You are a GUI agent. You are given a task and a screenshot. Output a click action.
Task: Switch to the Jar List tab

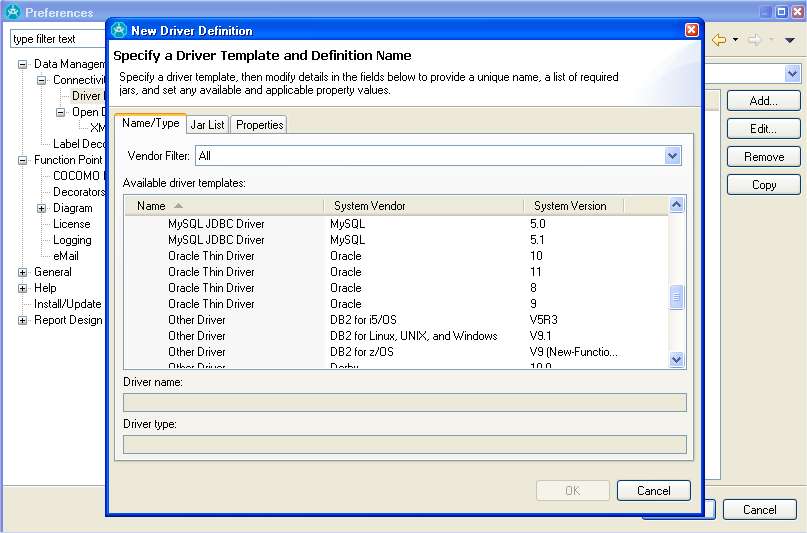207,125
